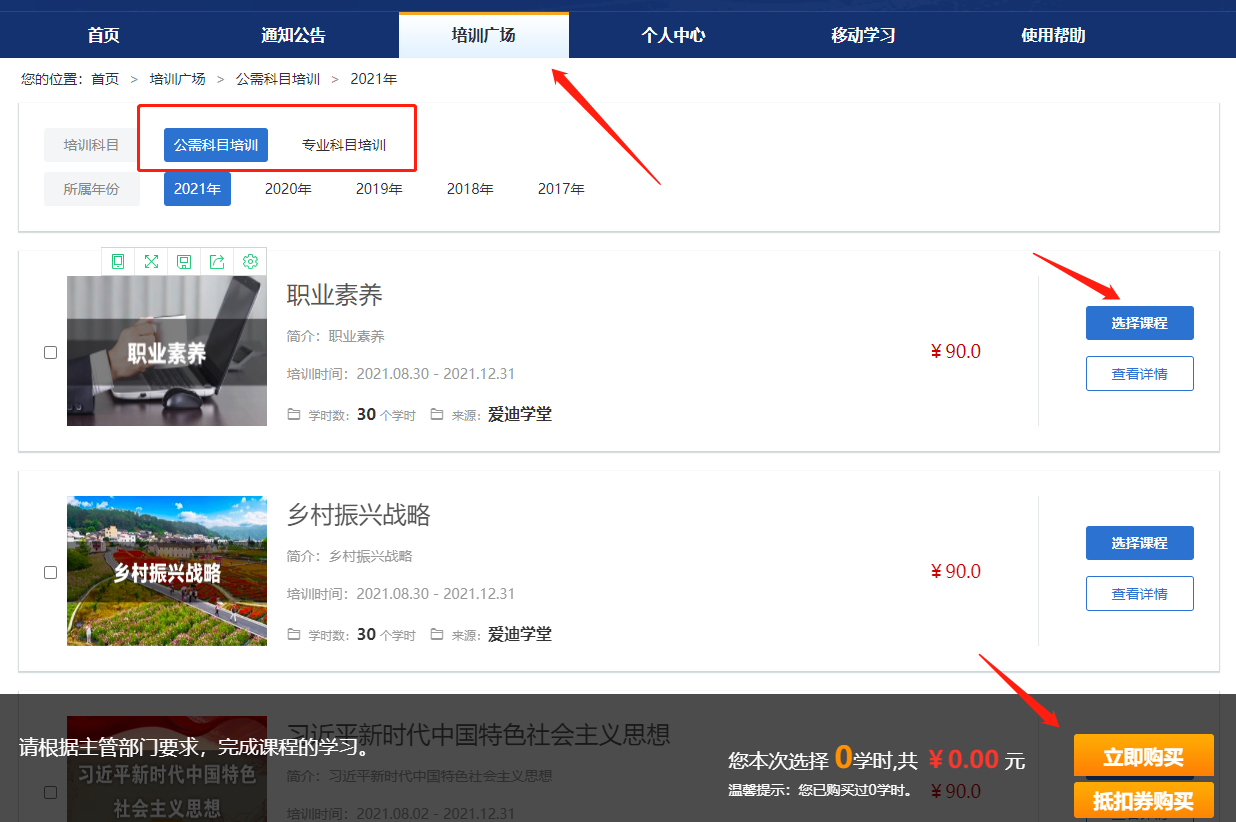This screenshot has width=1236, height=822.
Task: Click the 抵扣券购买 button
Action: click(x=1144, y=801)
